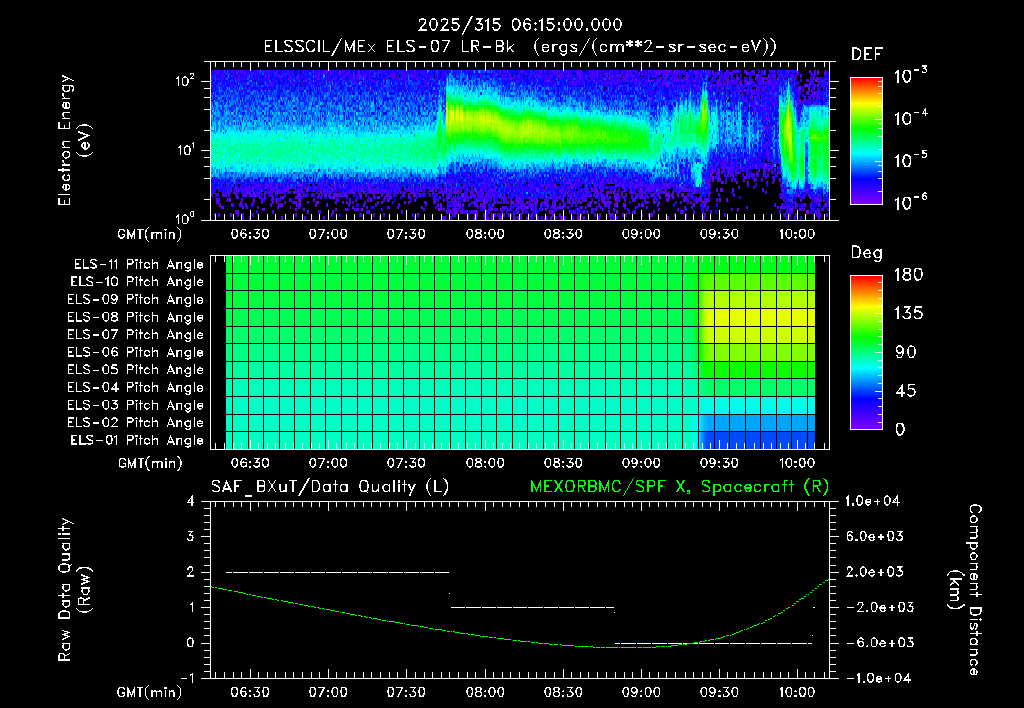1024x708 pixels.
Task: Click the 10:00 time tick under the pitch angle panel
Action: click(x=797, y=464)
